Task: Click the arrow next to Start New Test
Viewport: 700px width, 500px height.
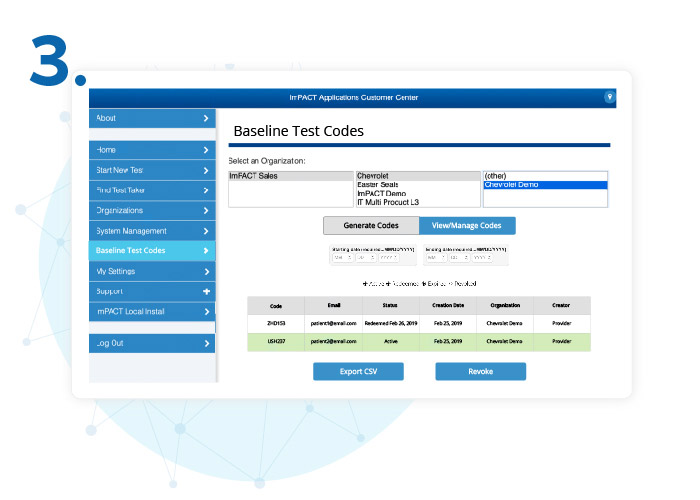Action: tap(206, 171)
